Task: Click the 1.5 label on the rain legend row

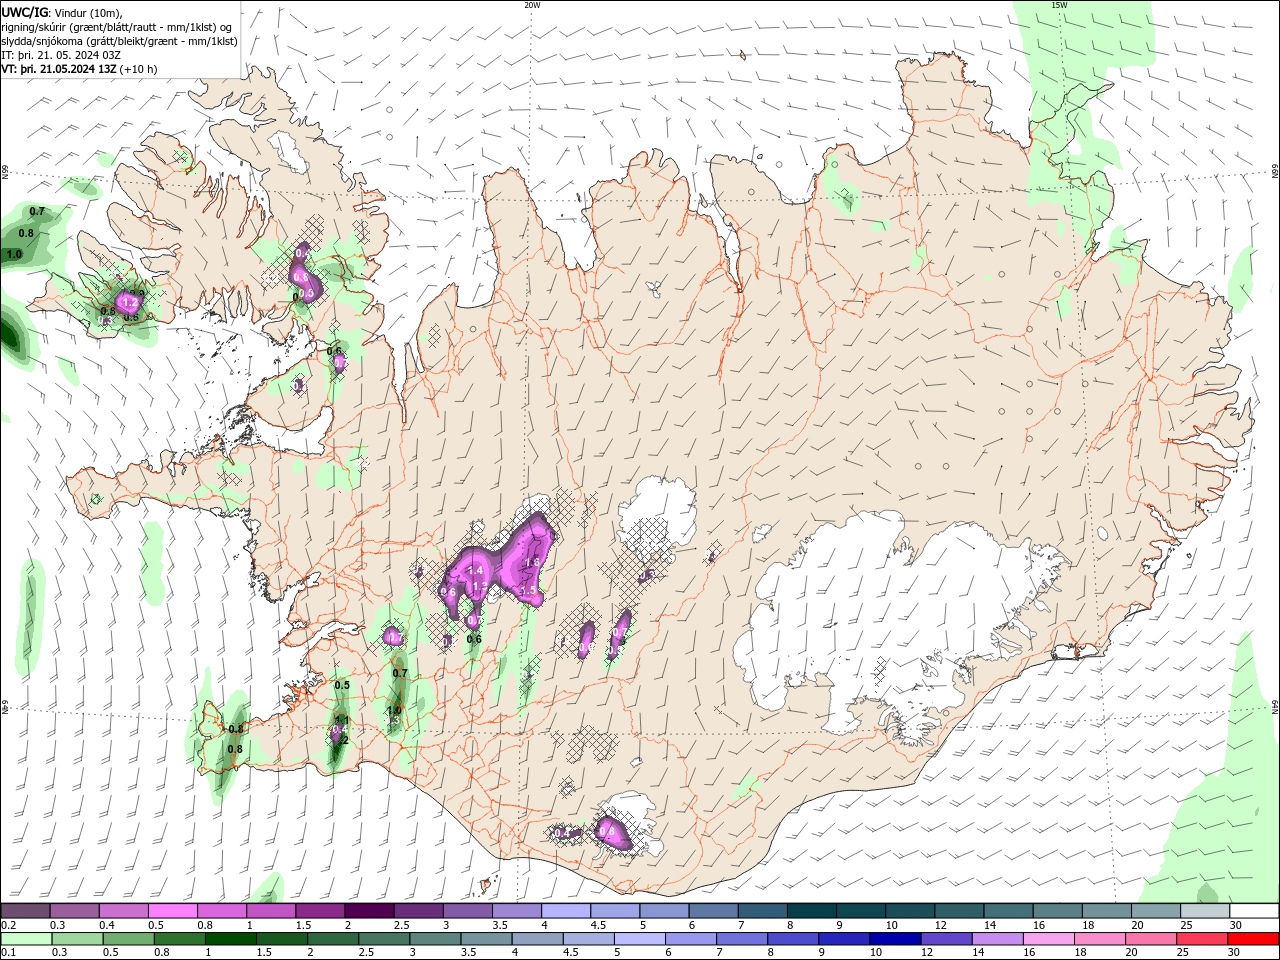Action: 264,953
